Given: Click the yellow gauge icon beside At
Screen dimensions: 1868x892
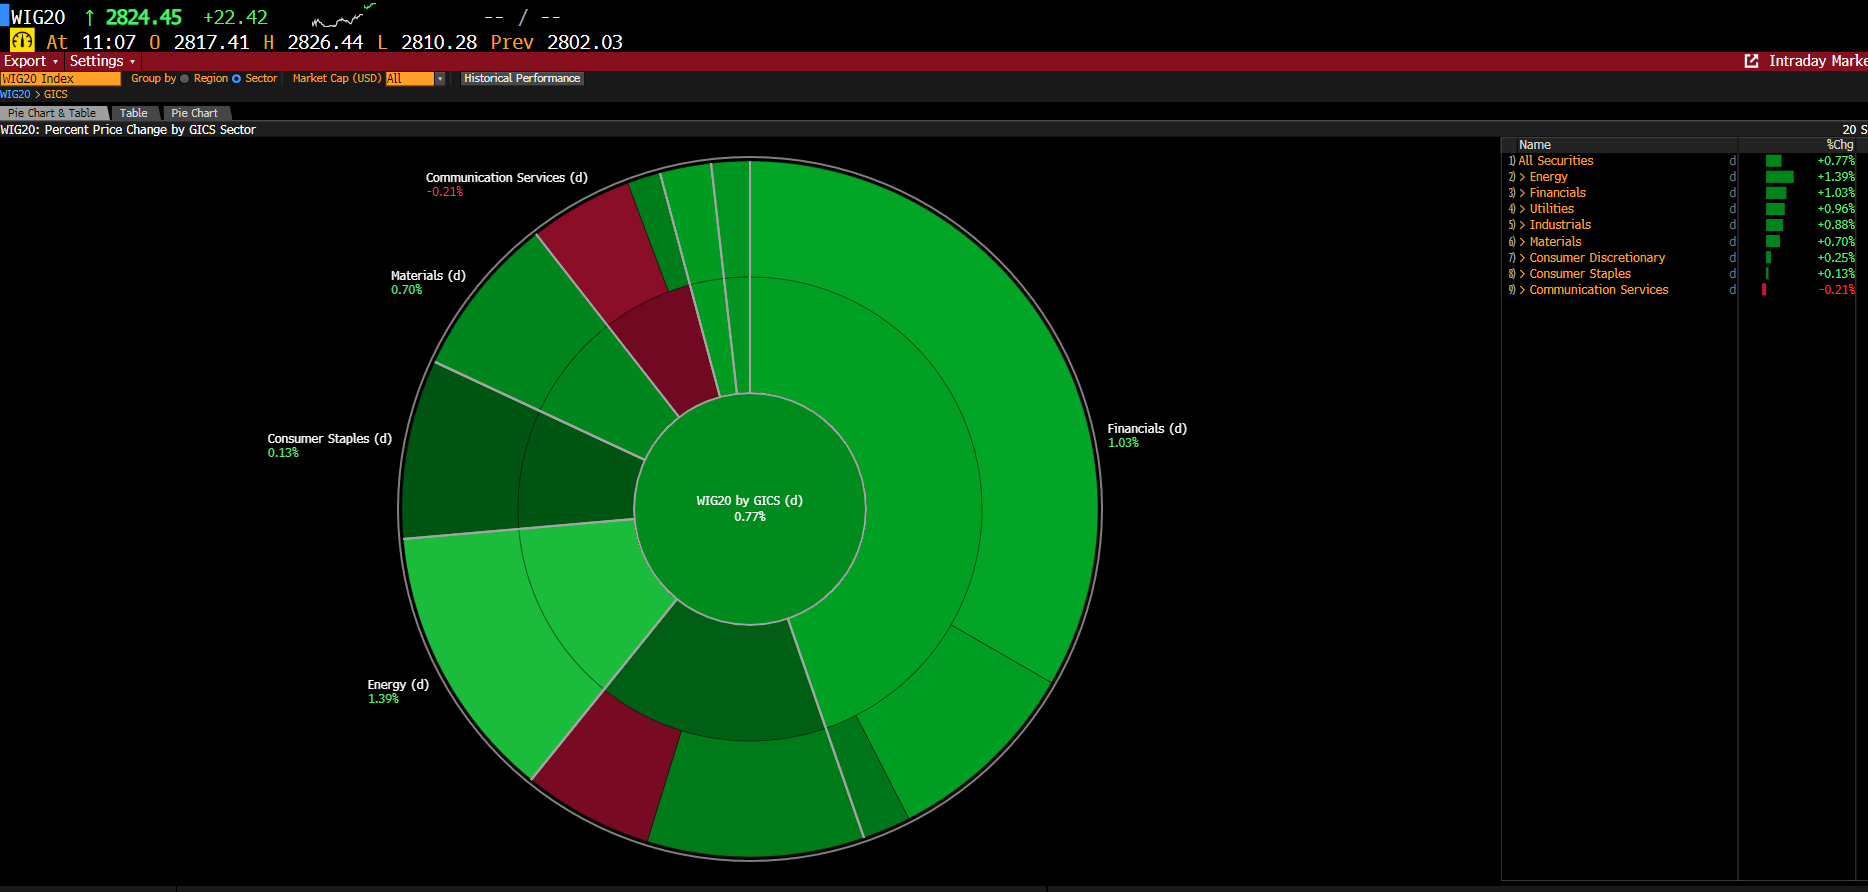Looking at the screenshot, I should pyautogui.click(x=22, y=41).
